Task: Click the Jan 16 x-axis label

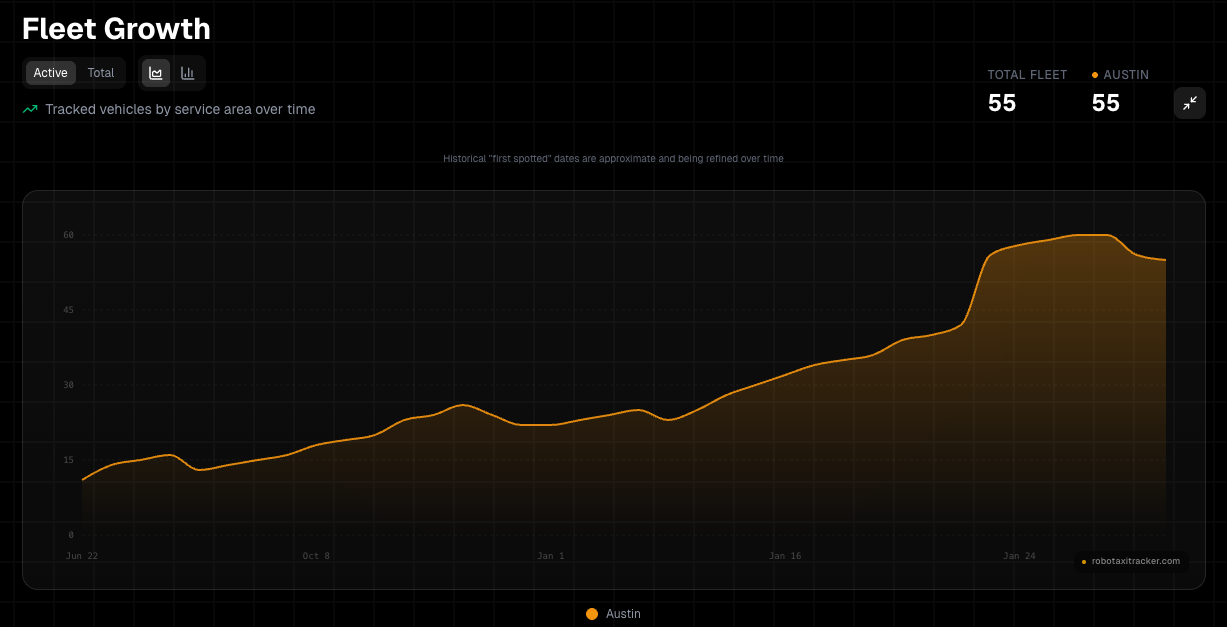Action: pyautogui.click(x=785, y=556)
